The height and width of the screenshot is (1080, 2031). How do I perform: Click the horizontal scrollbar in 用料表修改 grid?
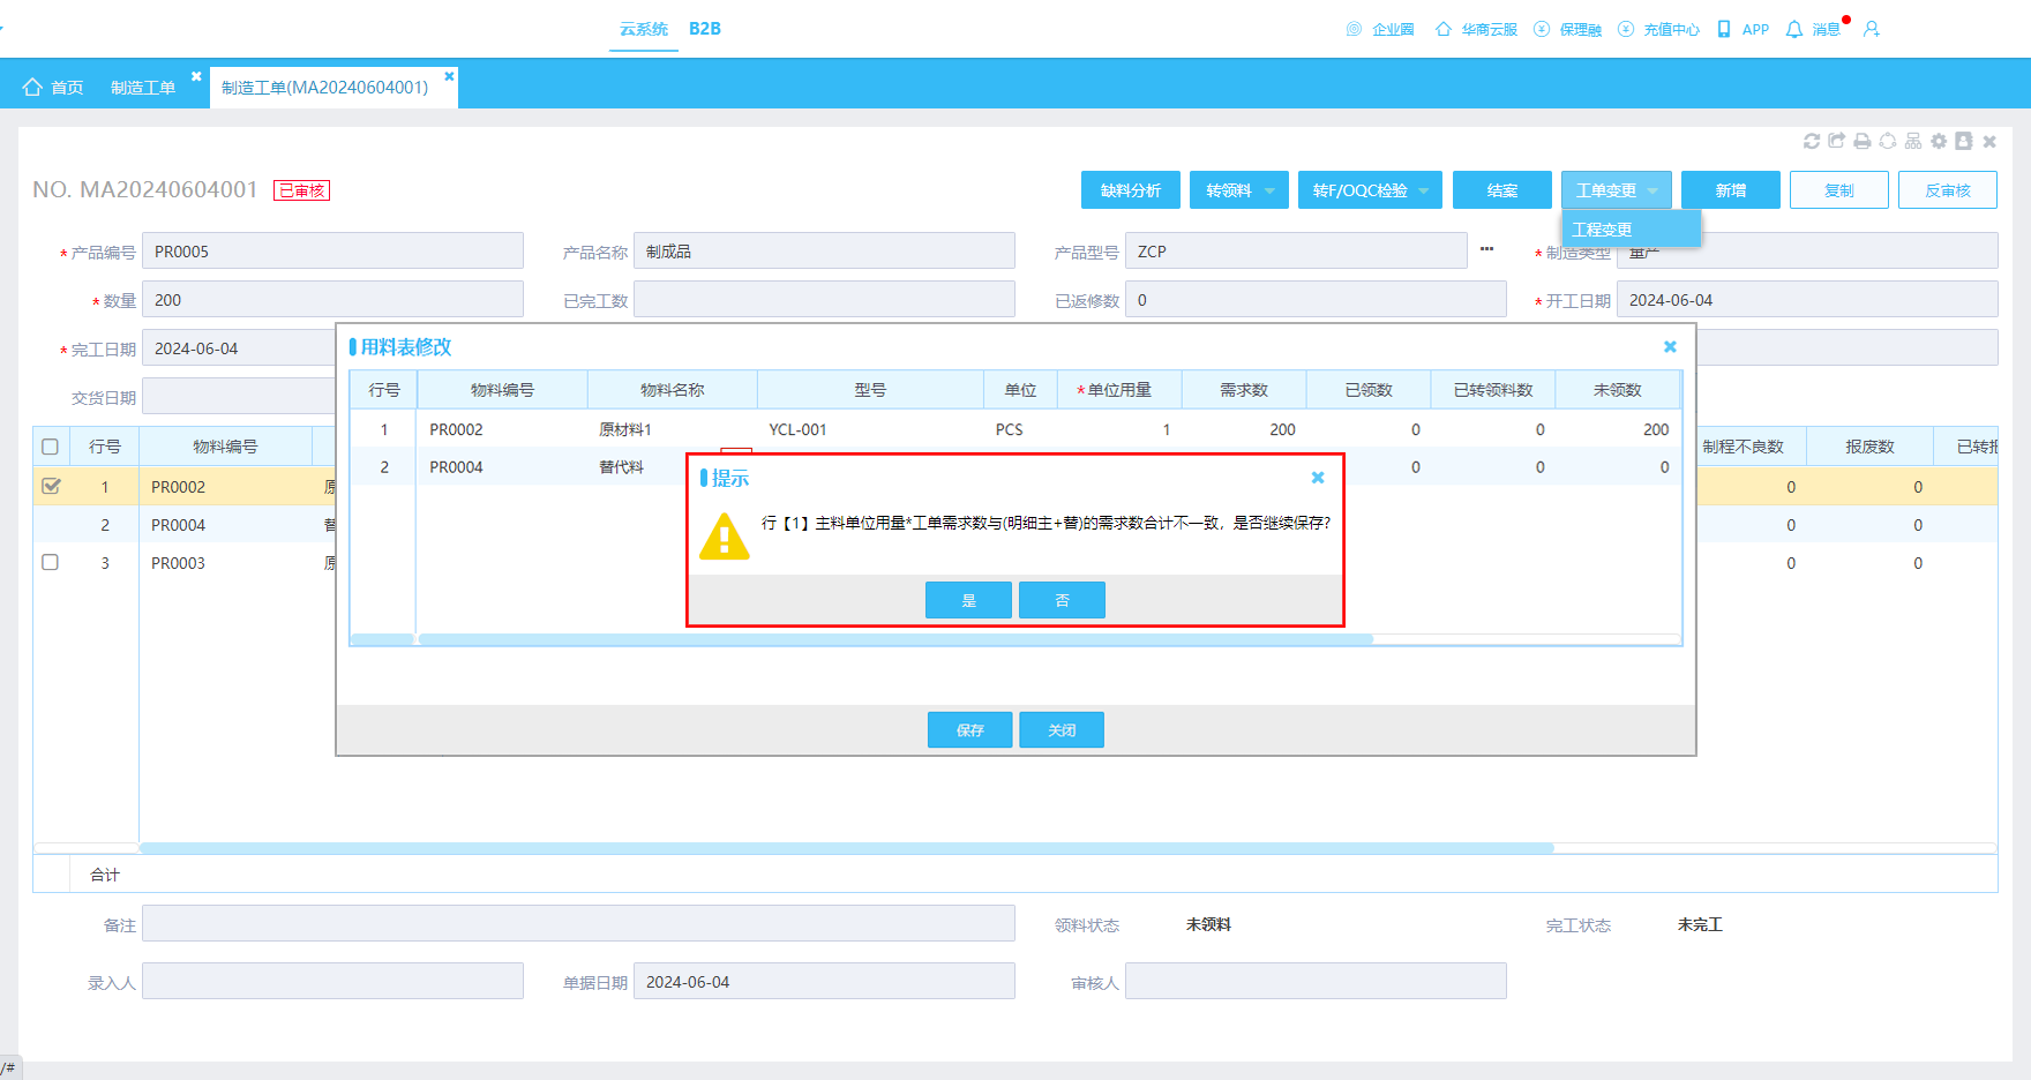[895, 638]
